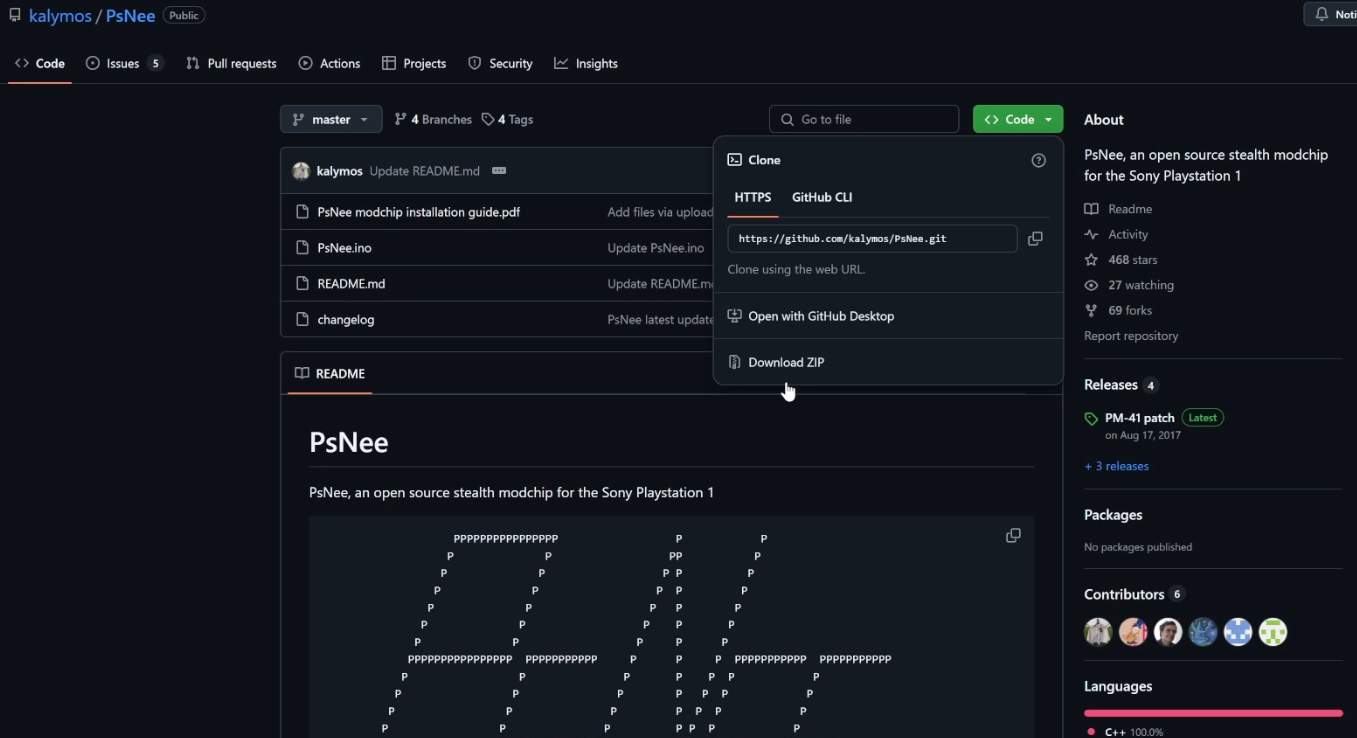This screenshot has width=1357, height=738.
Task: Open with GitHub Desktop
Action: click(x=821, y=316)
